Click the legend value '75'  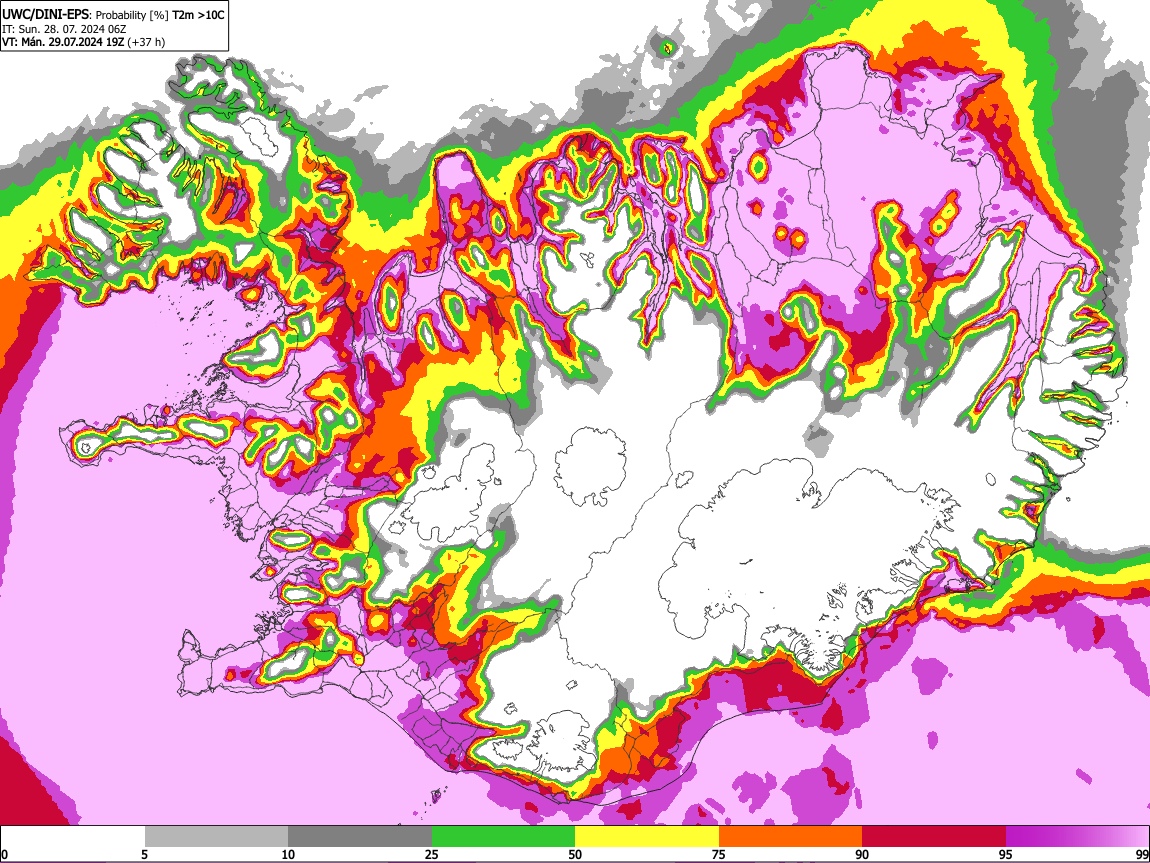pyautogui.click(x=719, y=855)
